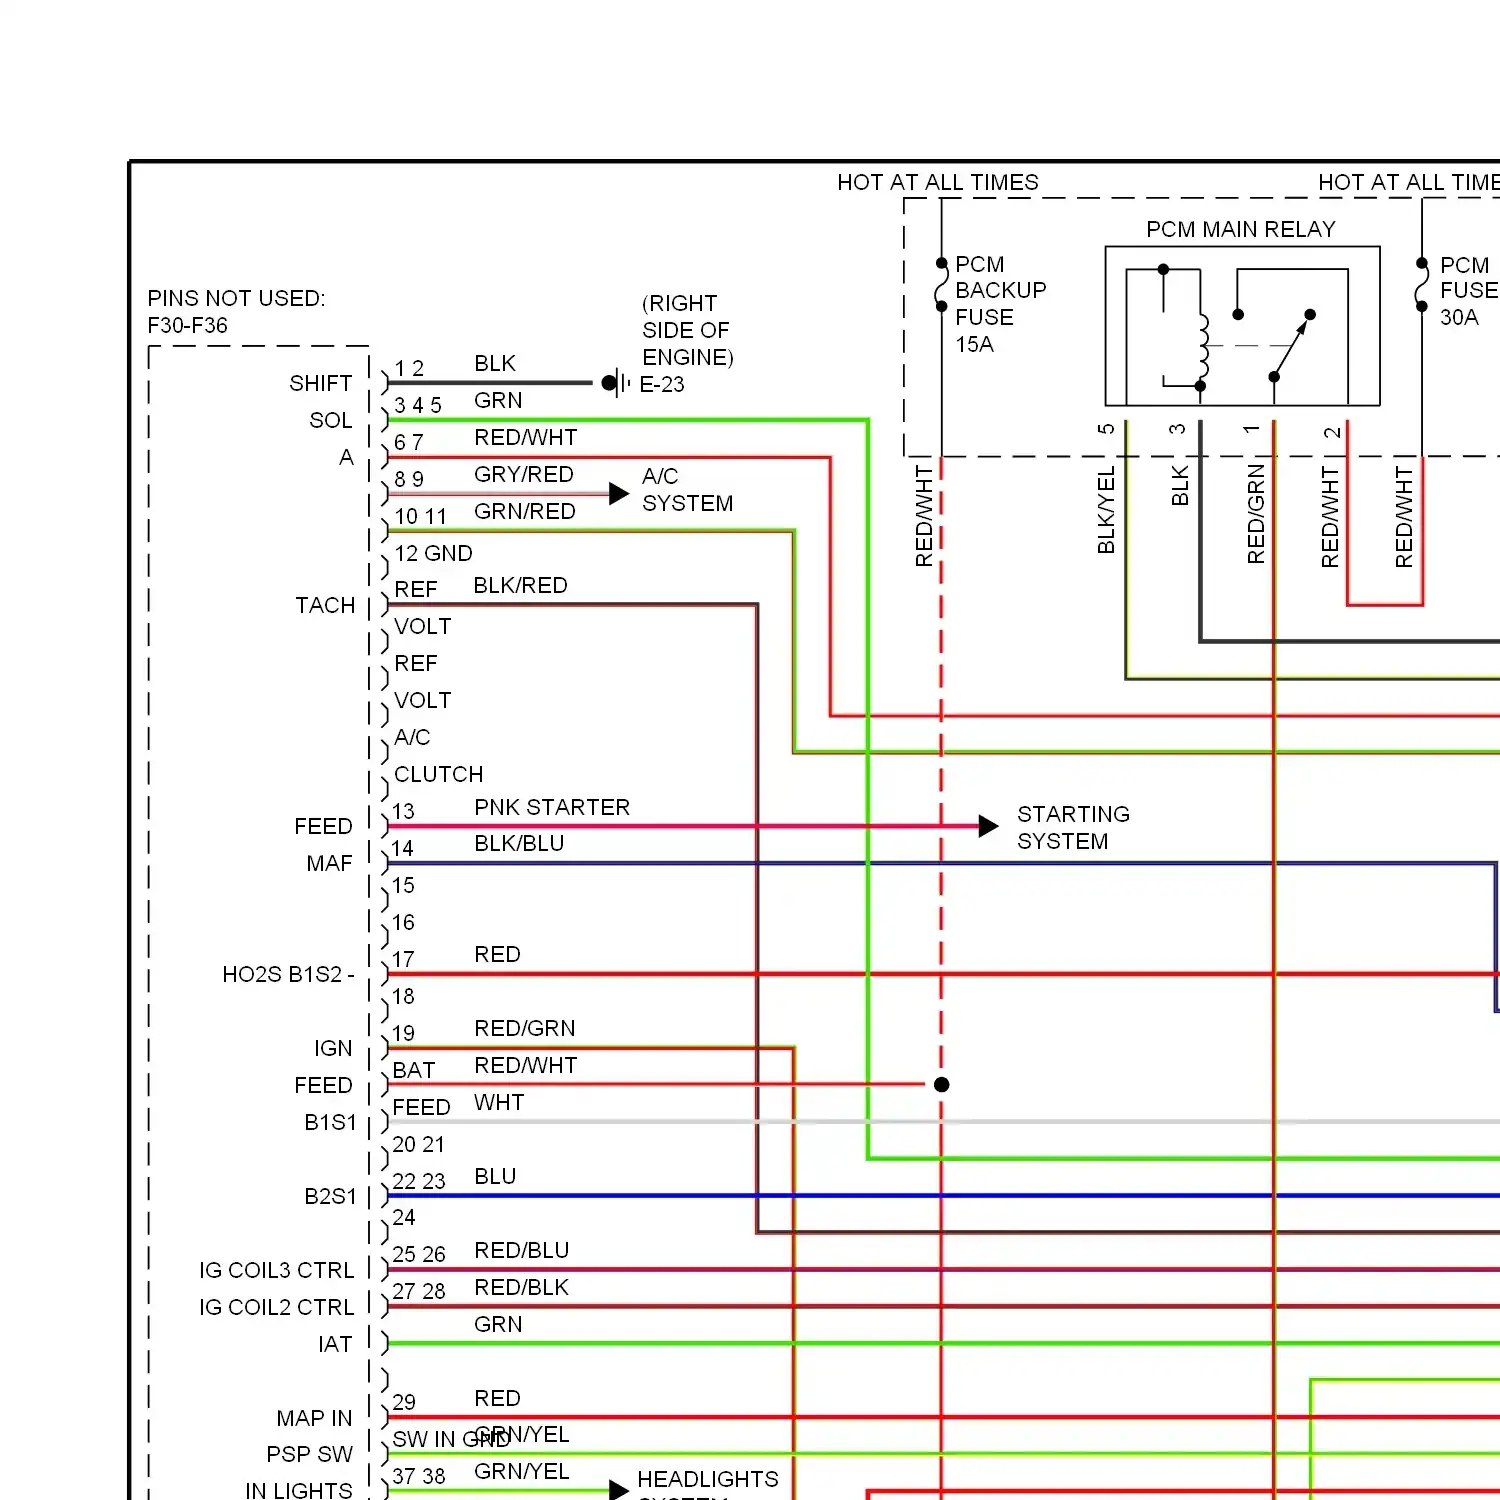Viewport: 1500px width, 1500px height.
Task: Click the B1S1 connector label
Action: [x=330, y=1122]
